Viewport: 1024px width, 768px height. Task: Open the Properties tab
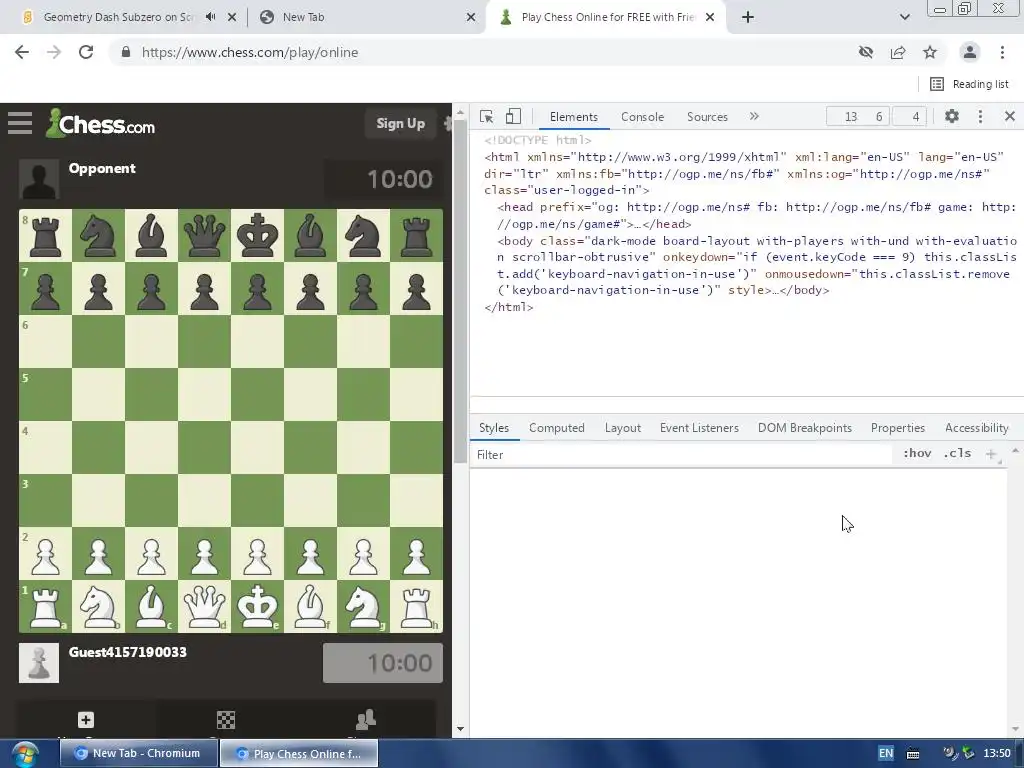point(897,428)
